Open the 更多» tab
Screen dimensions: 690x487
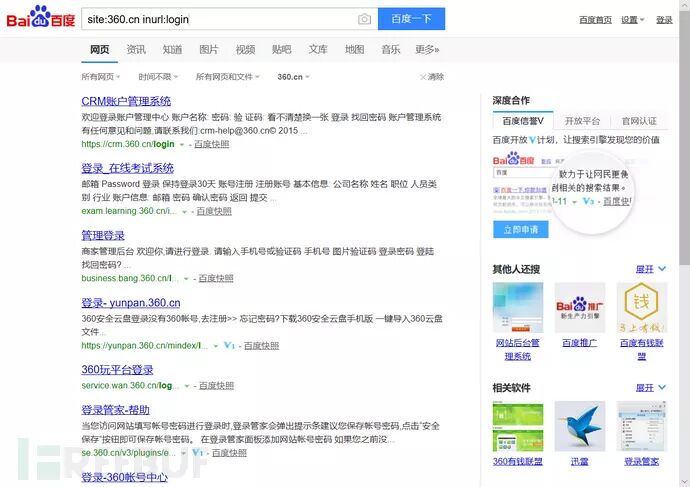(x=427, y=50)
